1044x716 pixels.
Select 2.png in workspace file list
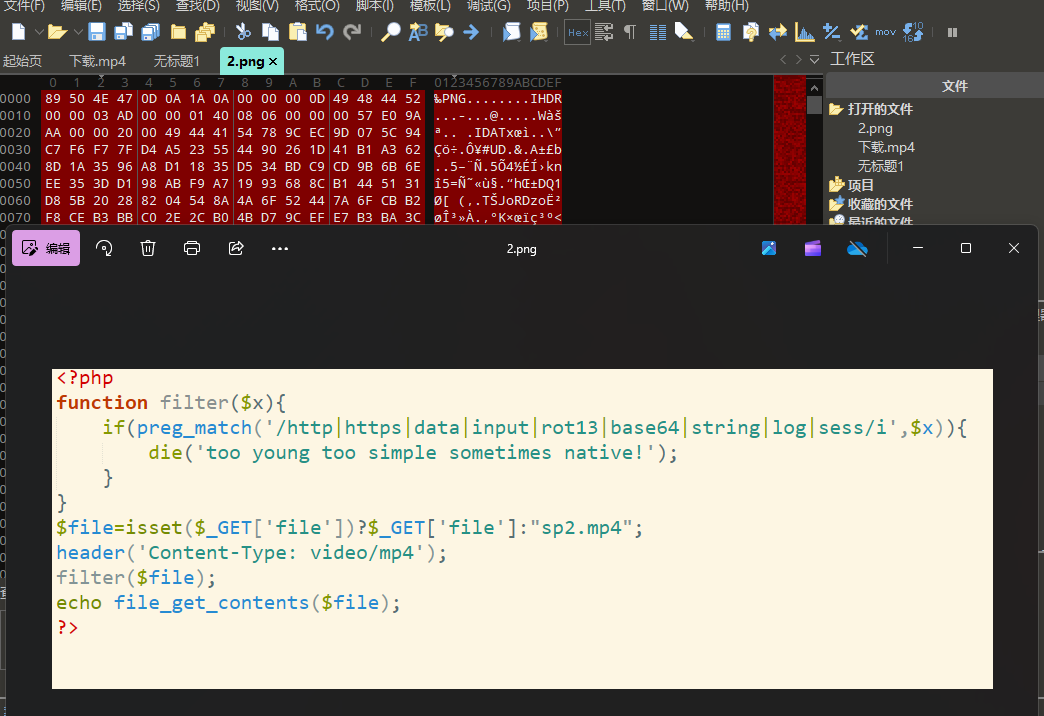[x=875, y=129]
